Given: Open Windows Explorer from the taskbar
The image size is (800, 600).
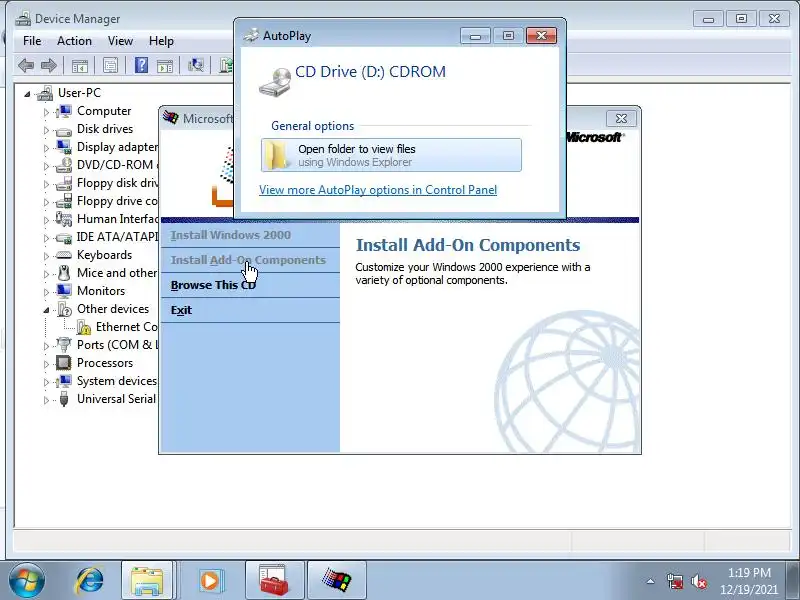Looking at the screenshot, I should pos(147,581).
